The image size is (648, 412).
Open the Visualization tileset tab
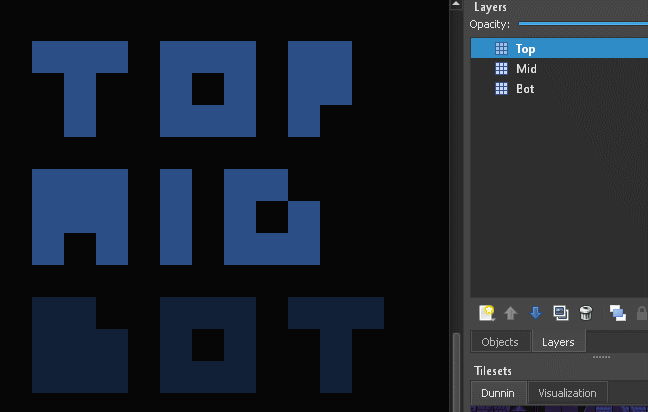point(567,393)
